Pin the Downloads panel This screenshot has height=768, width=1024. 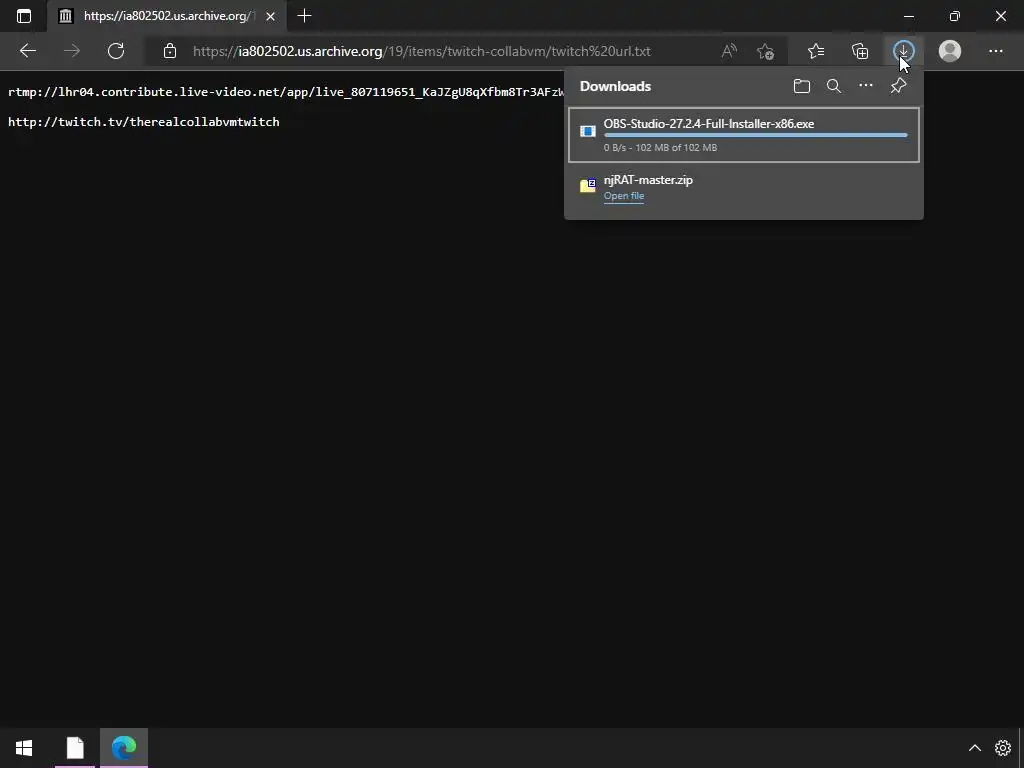point(899,86)
